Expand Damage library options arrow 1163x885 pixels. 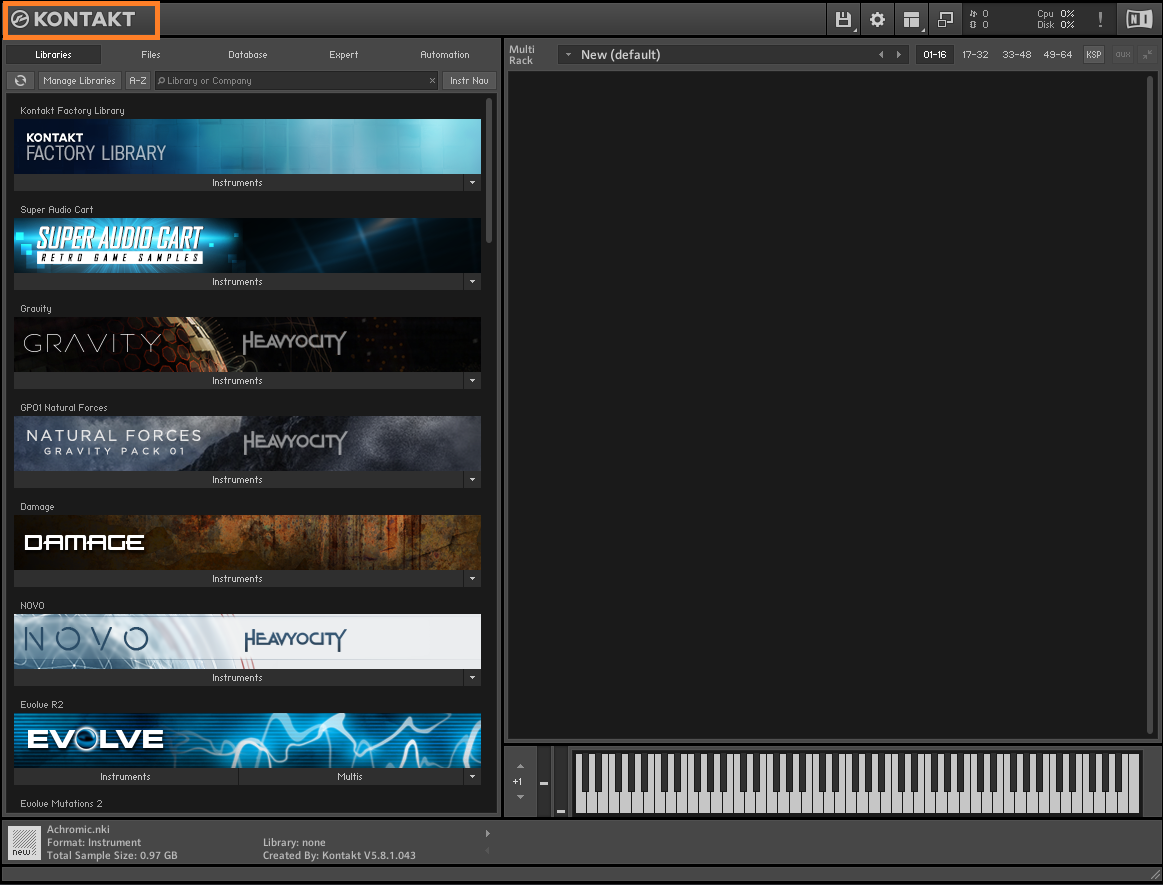pos(472,579)
